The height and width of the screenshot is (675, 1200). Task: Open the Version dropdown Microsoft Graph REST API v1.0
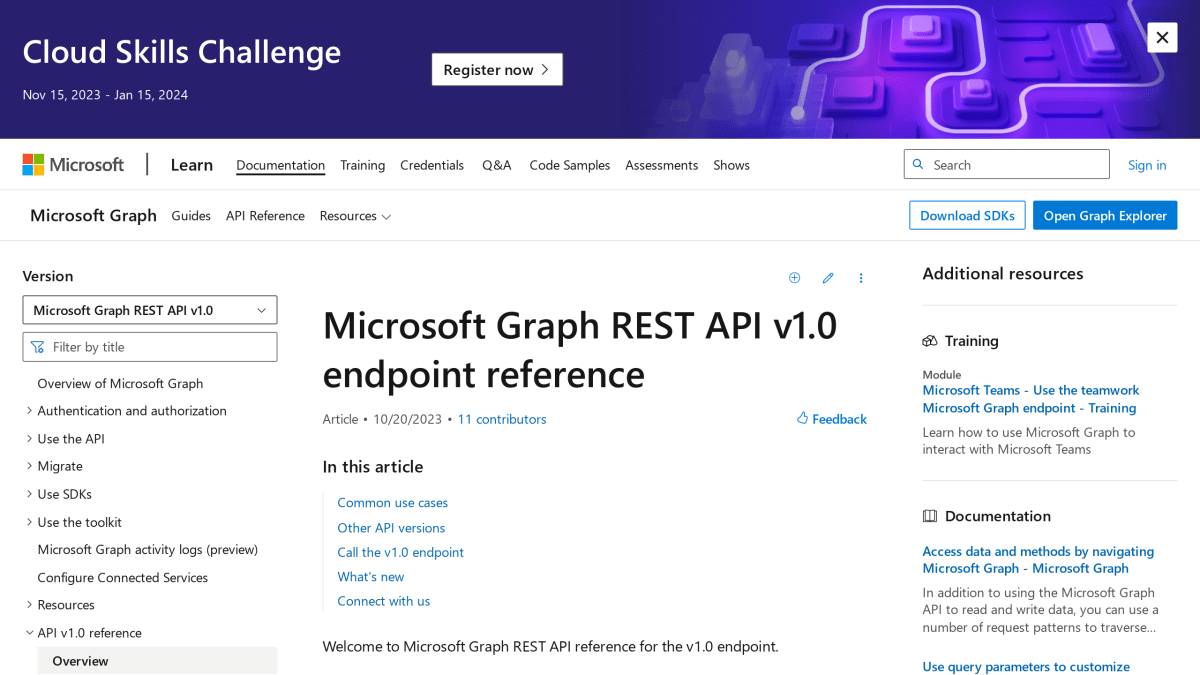(150, 310)
